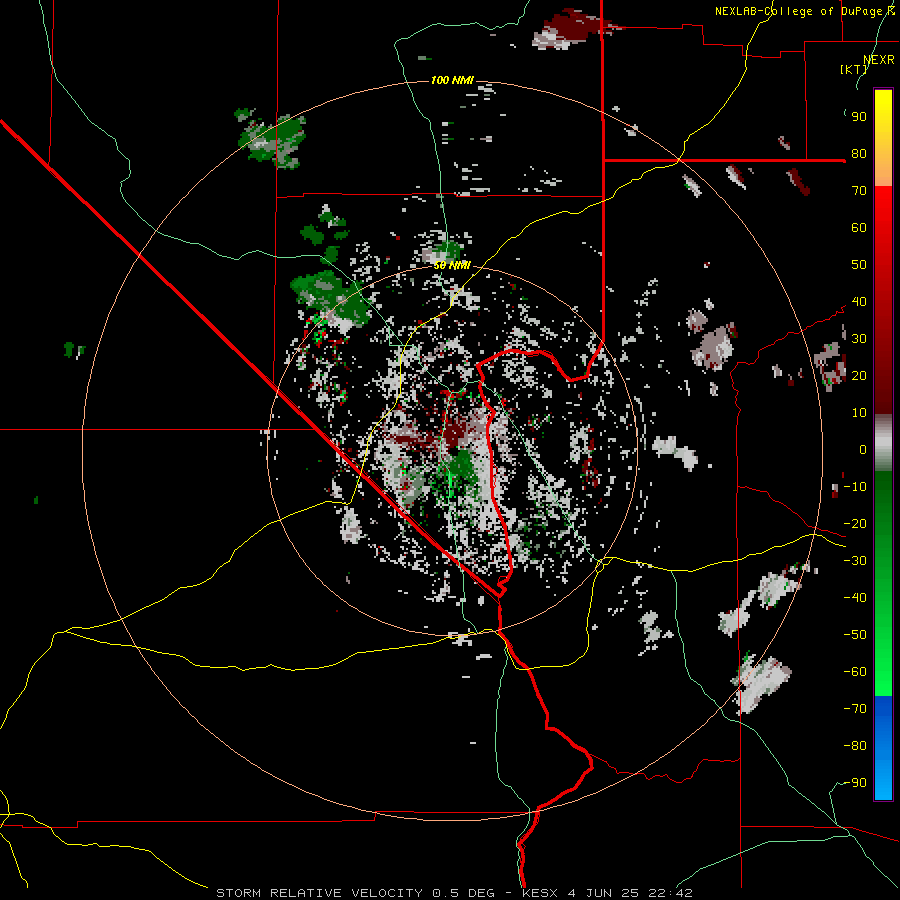Click the 4 JUN 25 date text

click(603, 893)
